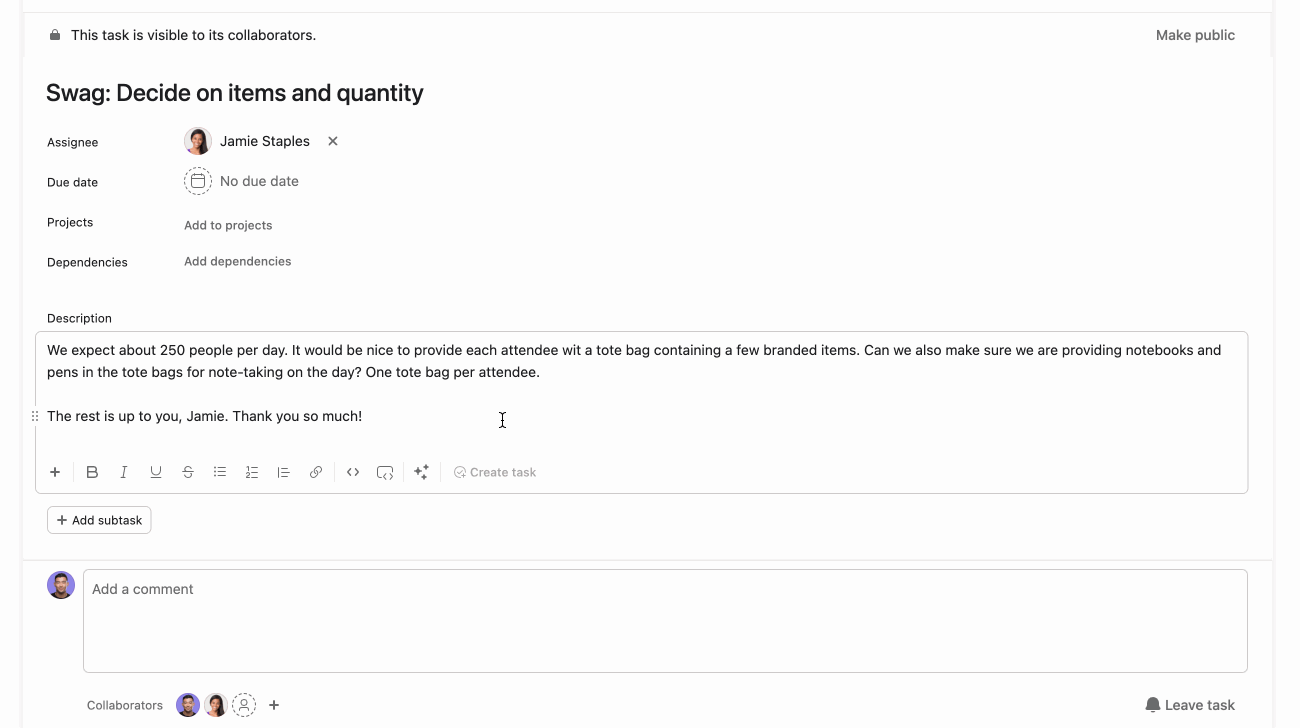Insert a code block

pyautogui.click(x=385, y=472)
